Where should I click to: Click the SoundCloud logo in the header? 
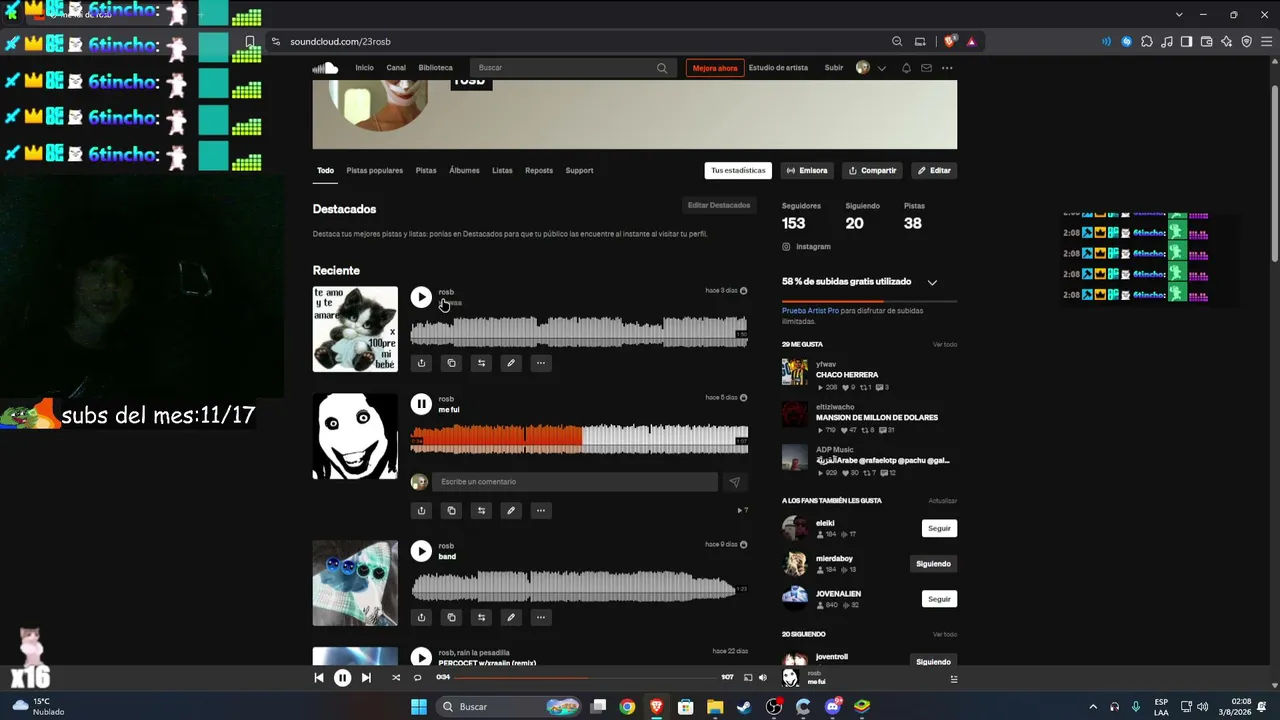(x=325, y=68)
